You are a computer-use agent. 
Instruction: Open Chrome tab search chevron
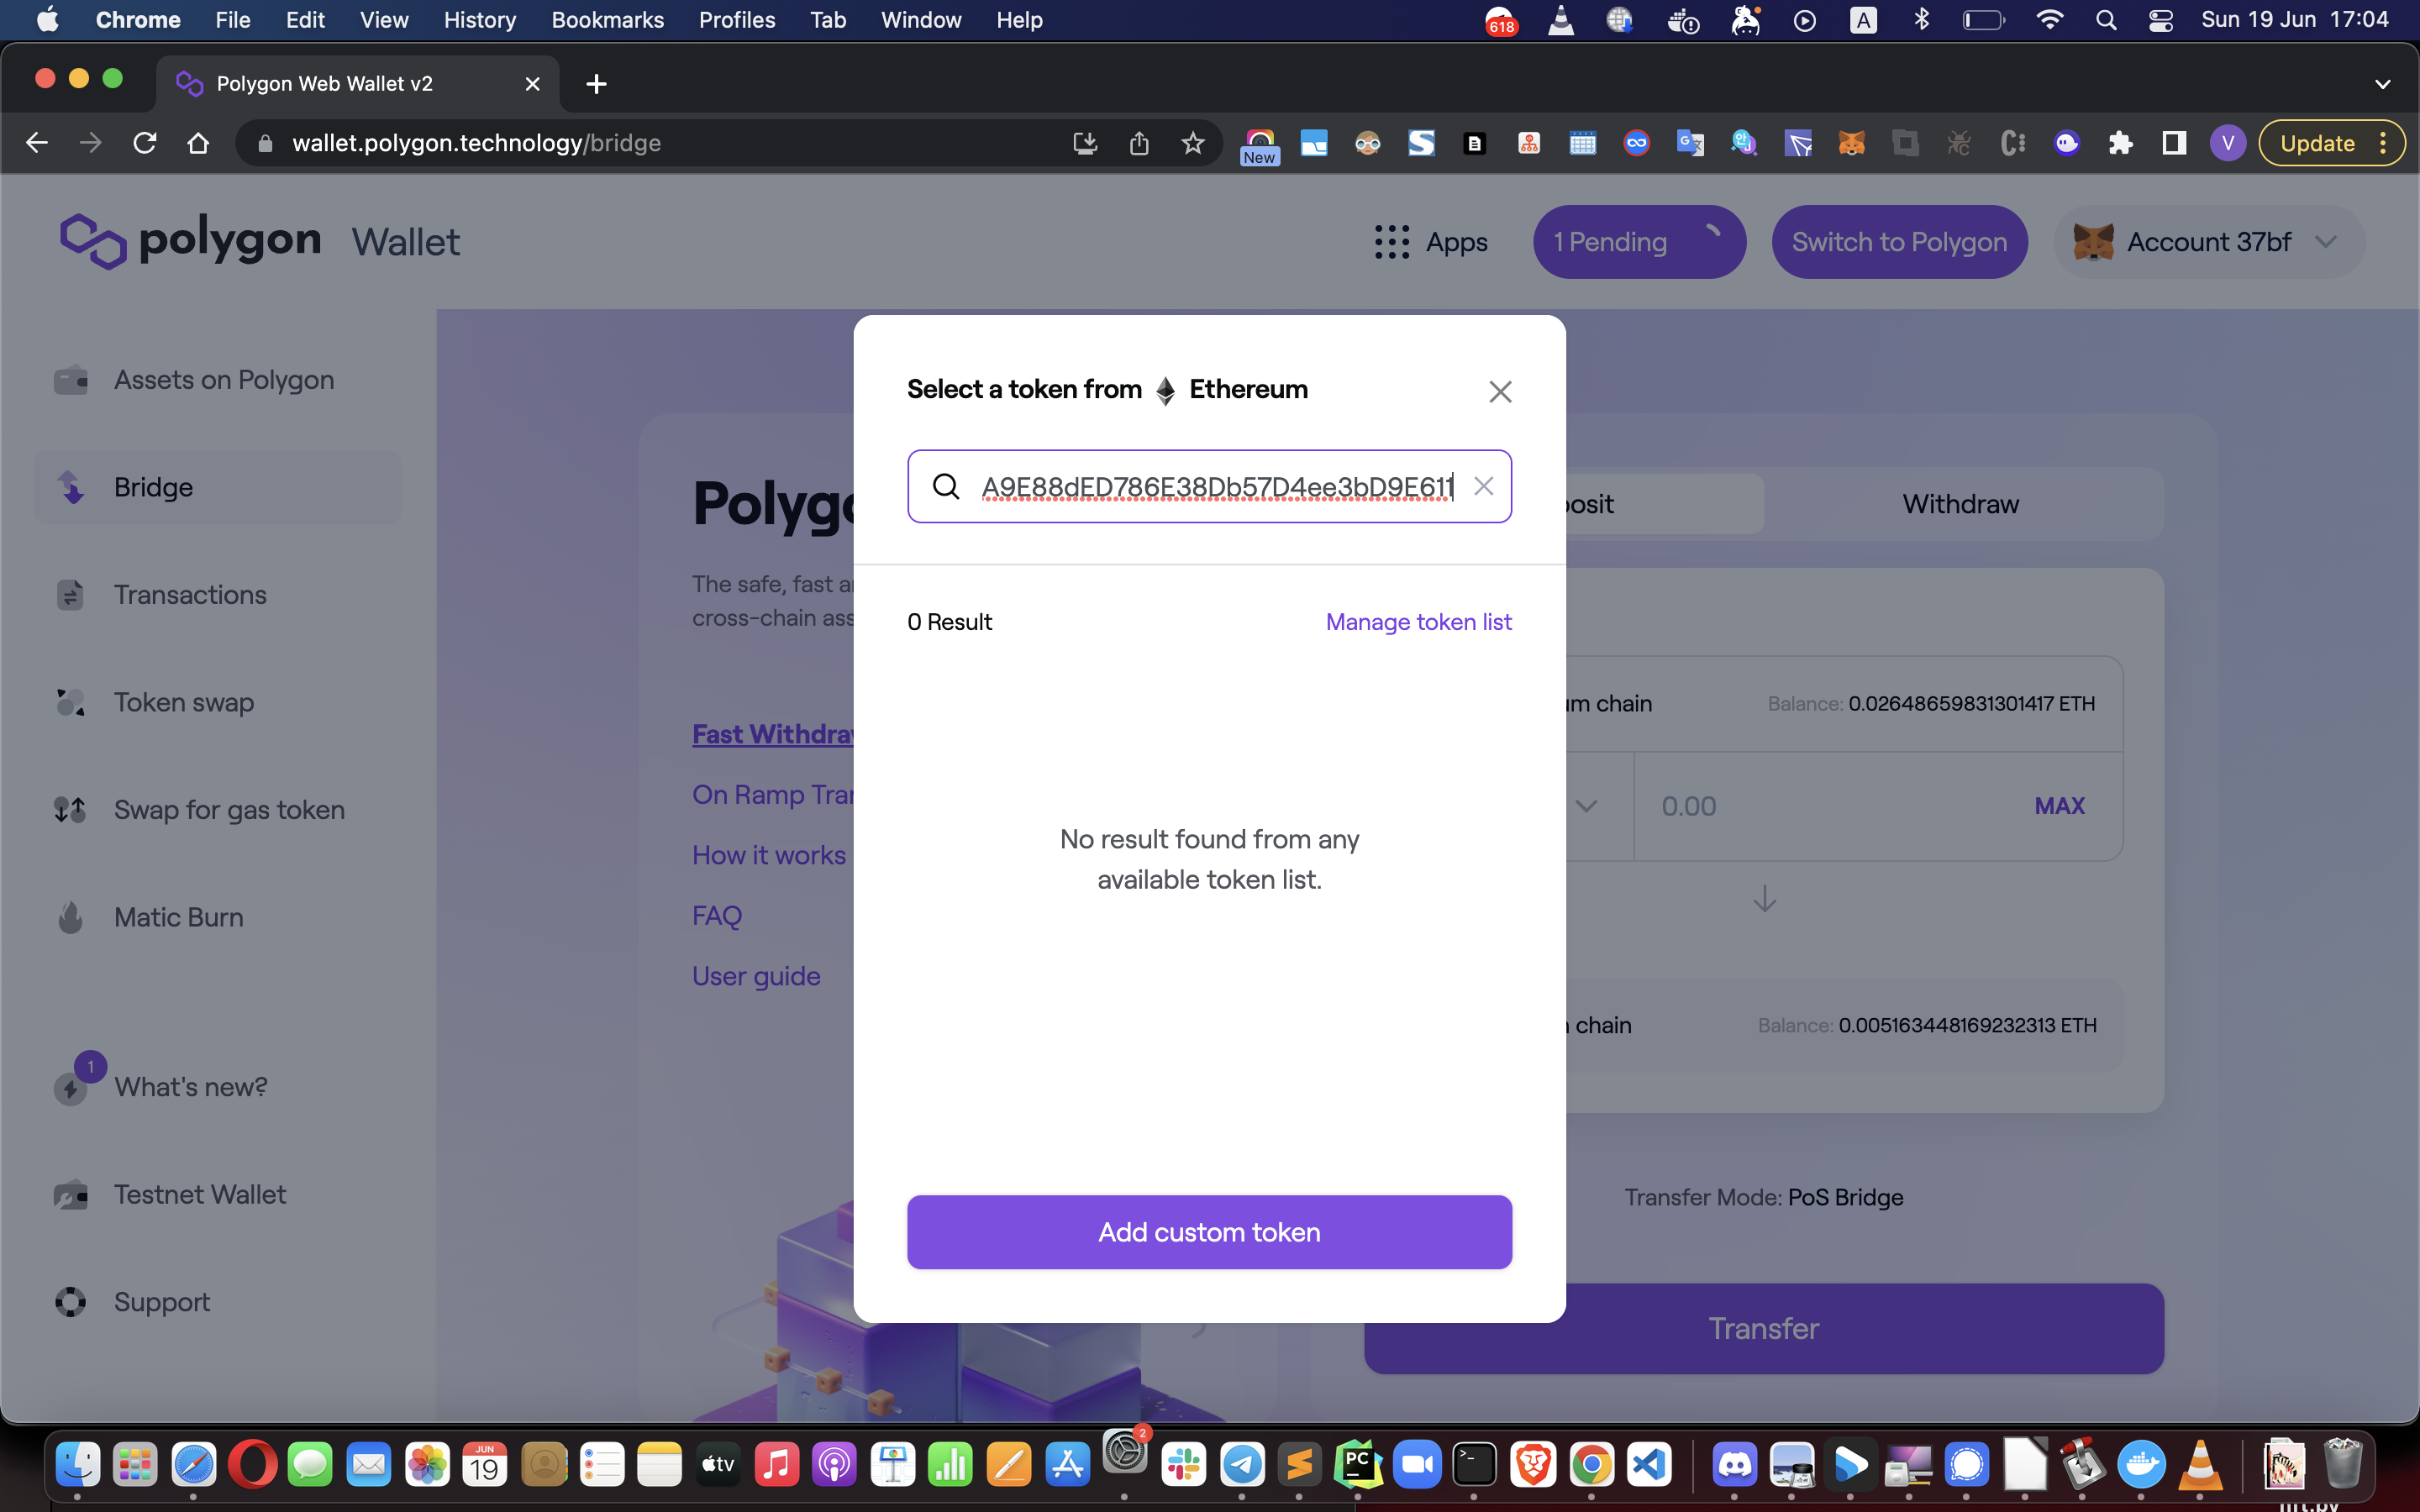pos(2382,84)
